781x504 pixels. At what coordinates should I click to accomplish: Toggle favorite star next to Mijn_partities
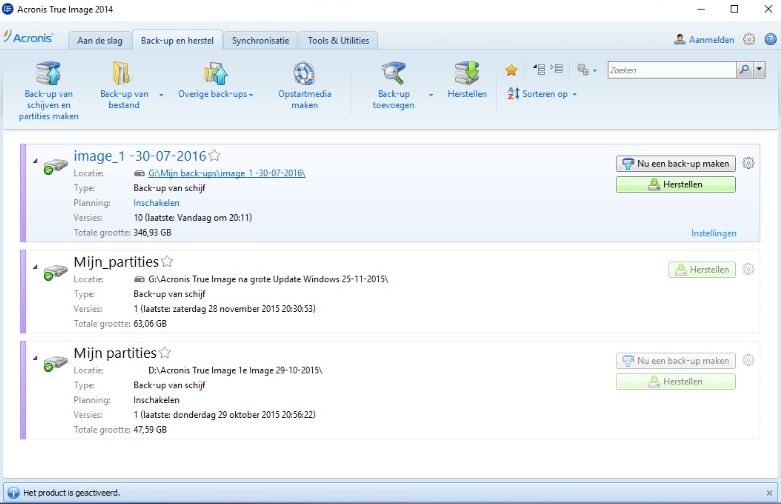167,262
